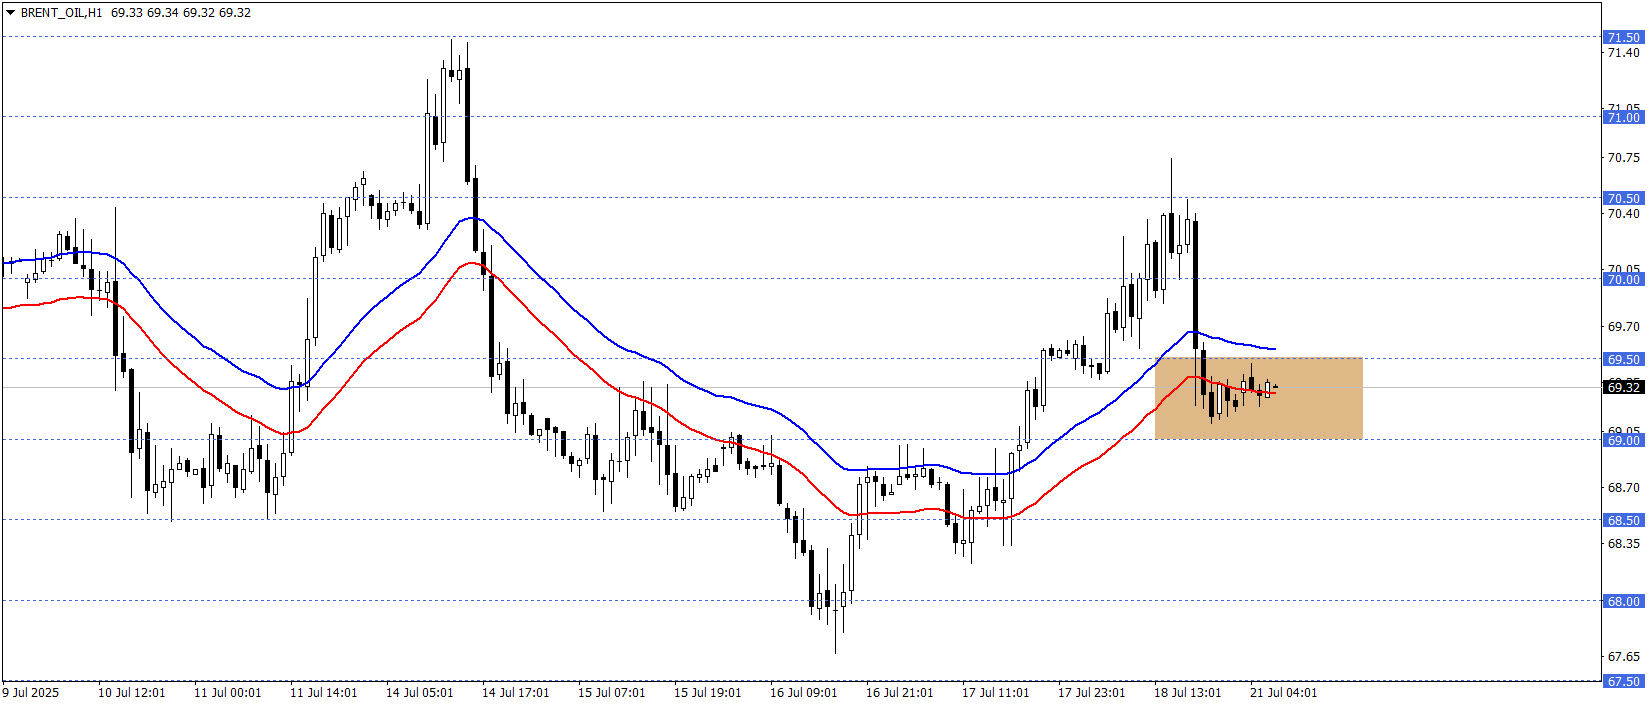Click the BRENT_OIL,H1 chart title text
This screenshot has width=1651, height=705.
[61, 13]
